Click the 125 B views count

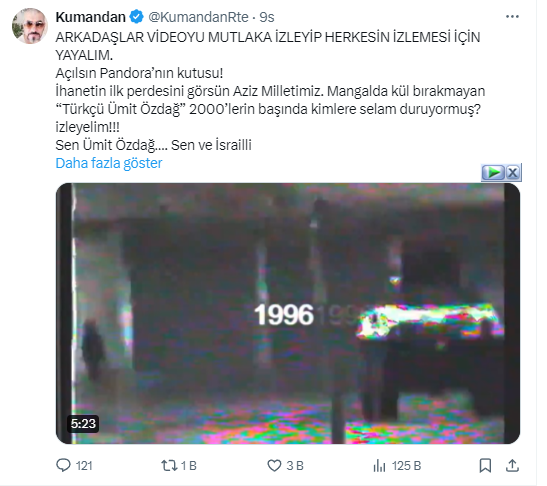[x=407, y=466]
